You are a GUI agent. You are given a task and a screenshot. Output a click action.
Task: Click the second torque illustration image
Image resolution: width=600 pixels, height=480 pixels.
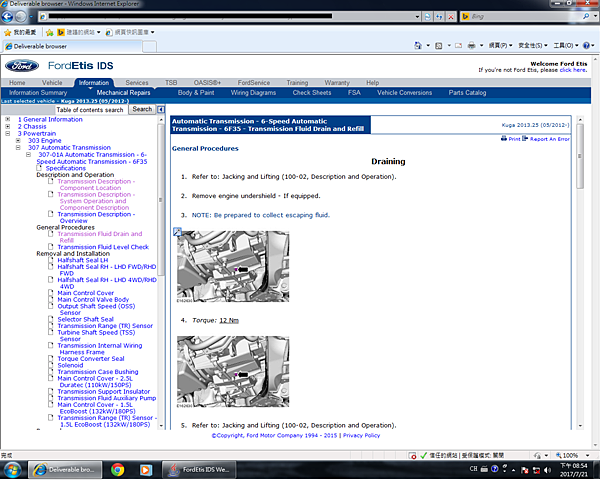pos(233,372)
